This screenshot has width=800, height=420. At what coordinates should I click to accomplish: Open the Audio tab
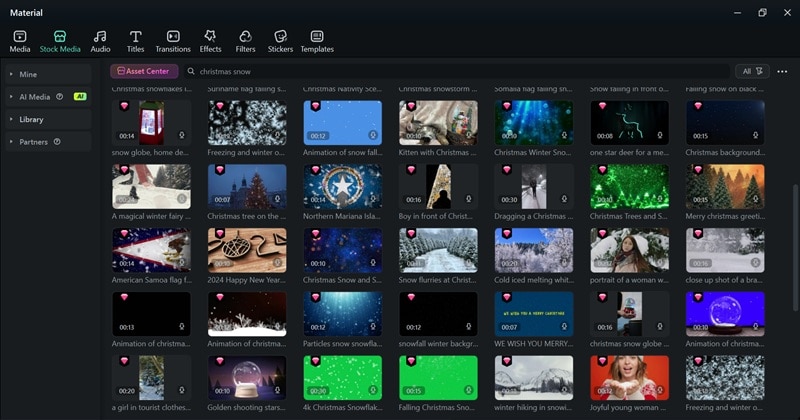[100, 41]
